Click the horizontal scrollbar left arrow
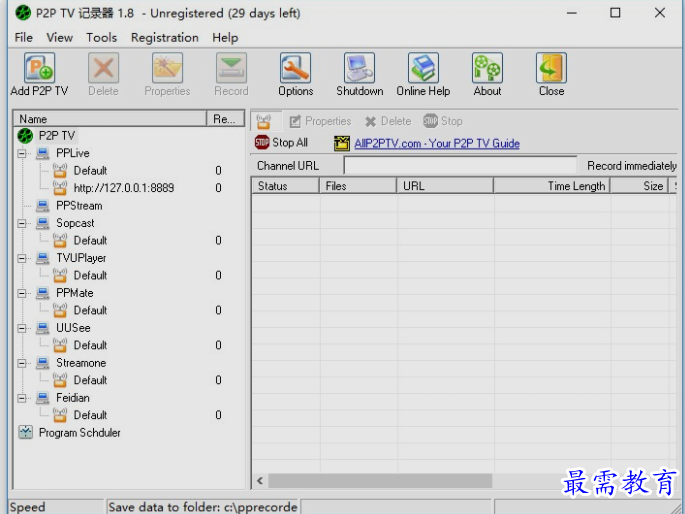Viewport: 685px width, 514px height. (x=260, y=481)
